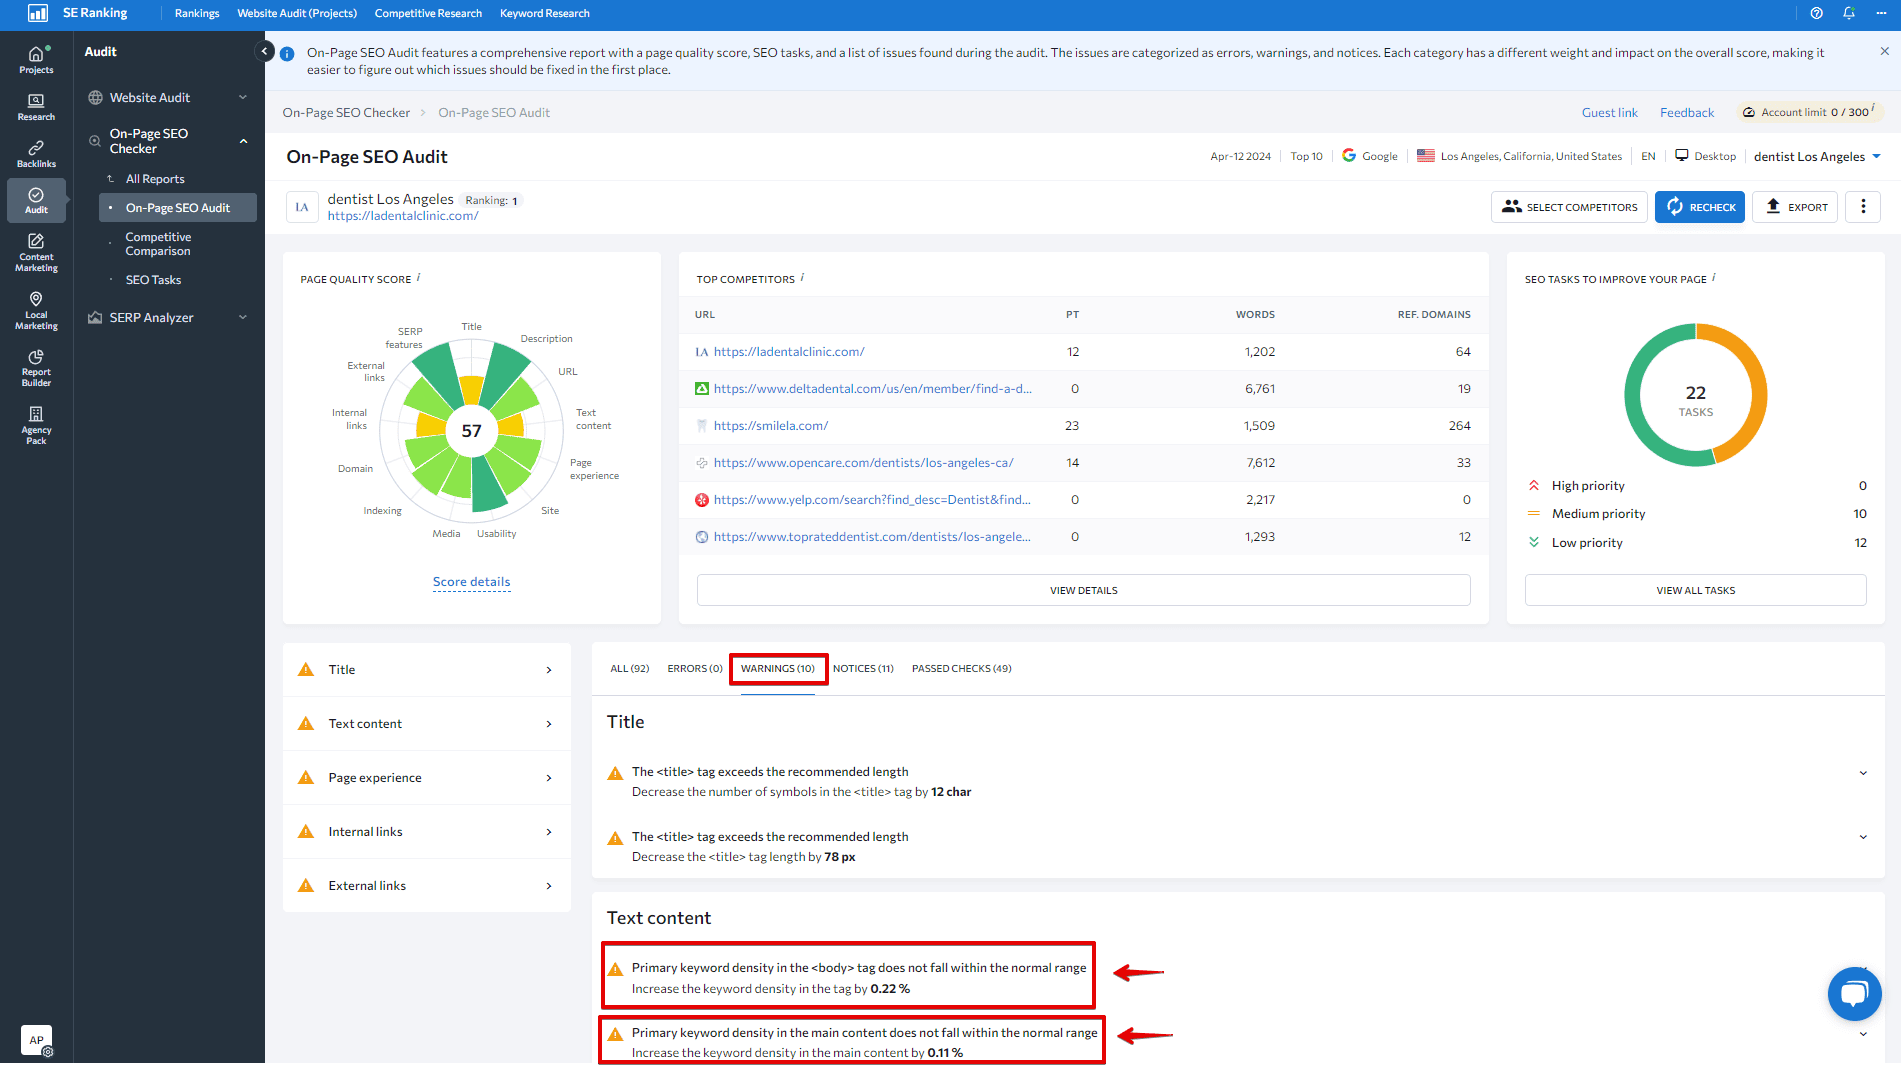Click the Low priority arrow icon
The width and height of the screenshot is (1901, 1069).
(x=1534, y=542)
